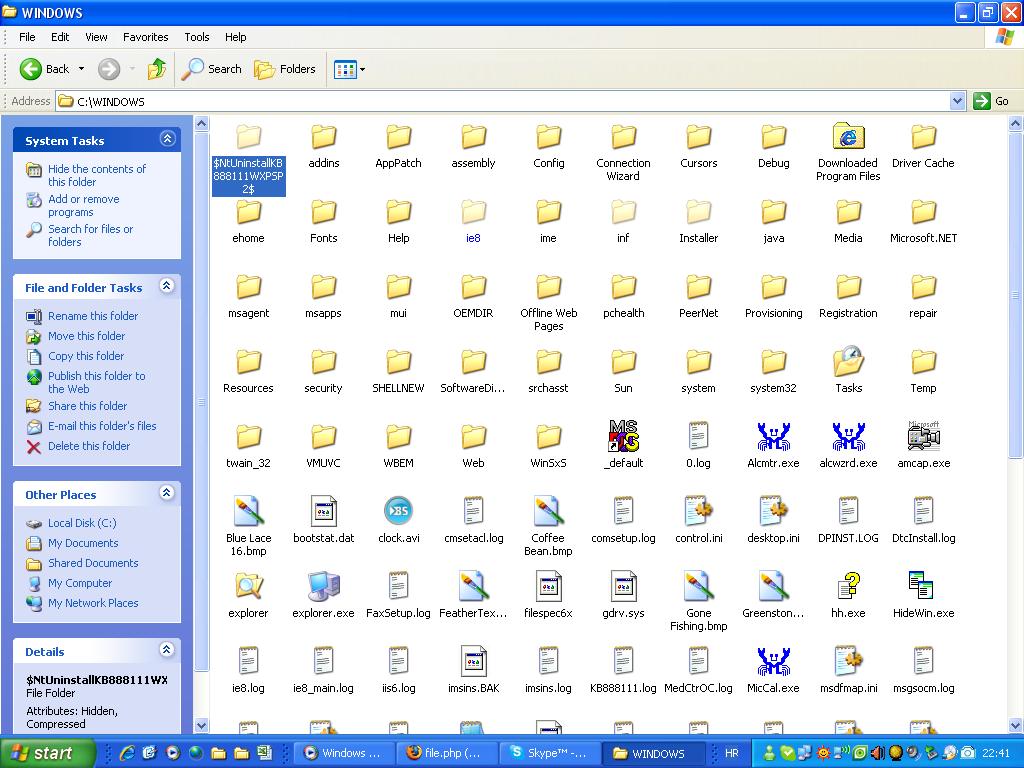This screenshot has width=1024, height=768.
Task: Select the Alcmtr.exe icon
Action: pos(773,437)
